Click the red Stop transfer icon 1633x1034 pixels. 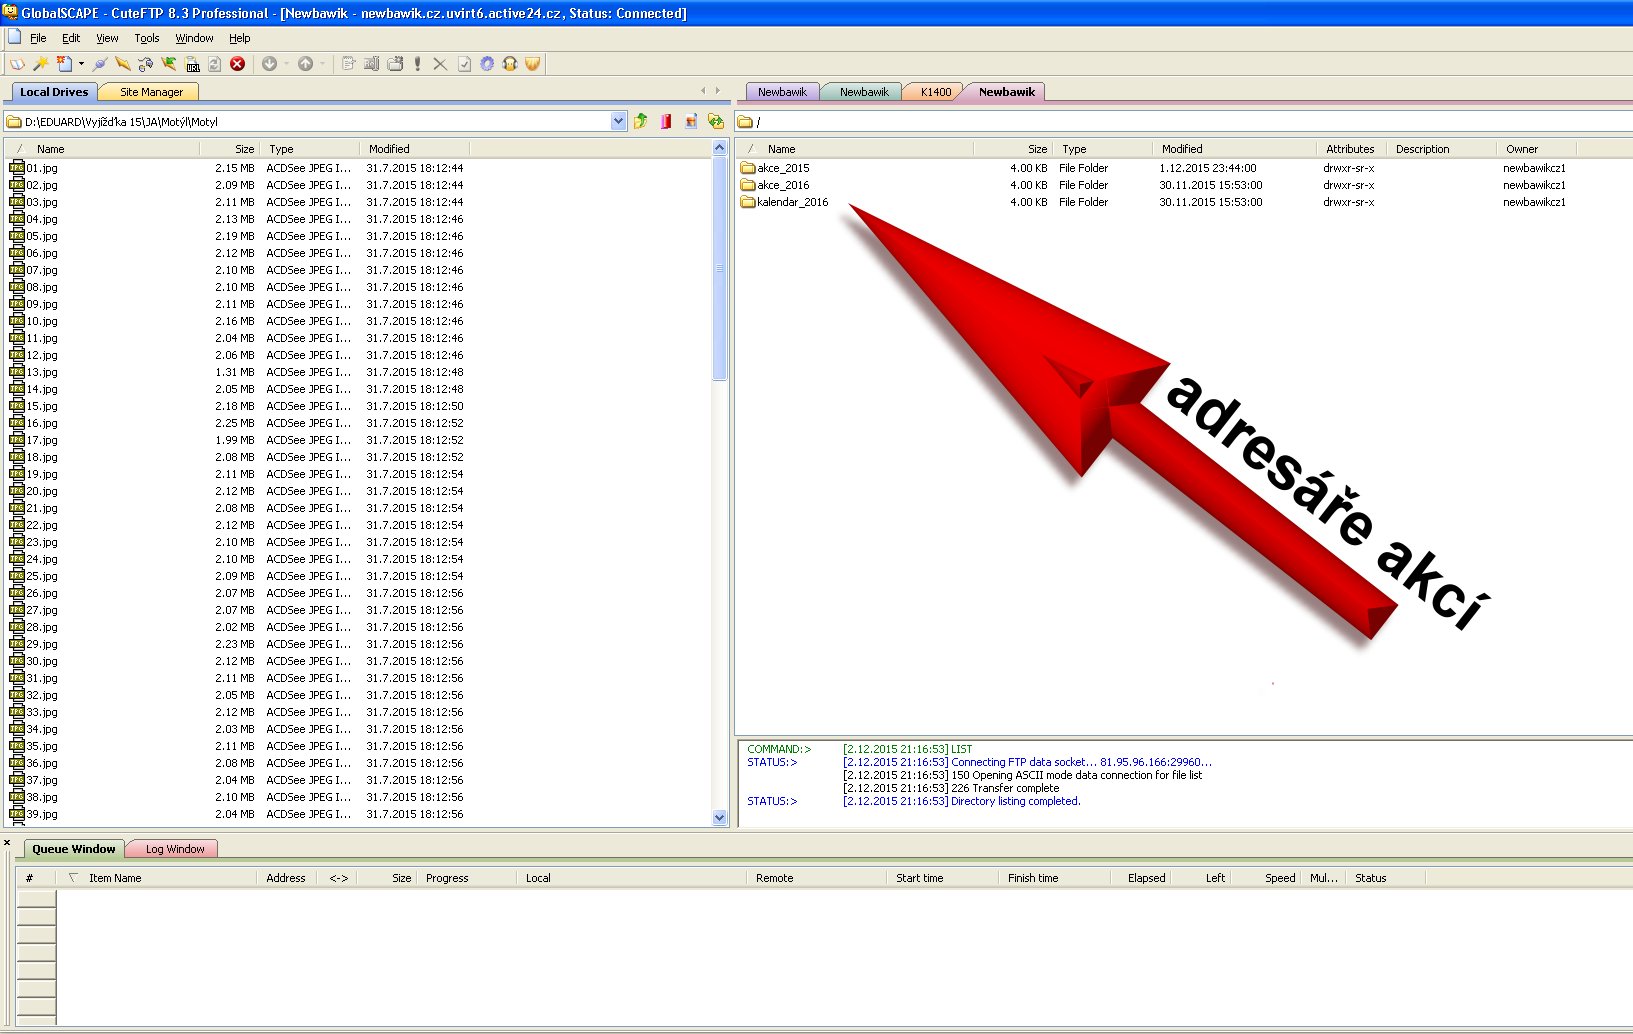(237, 64)
